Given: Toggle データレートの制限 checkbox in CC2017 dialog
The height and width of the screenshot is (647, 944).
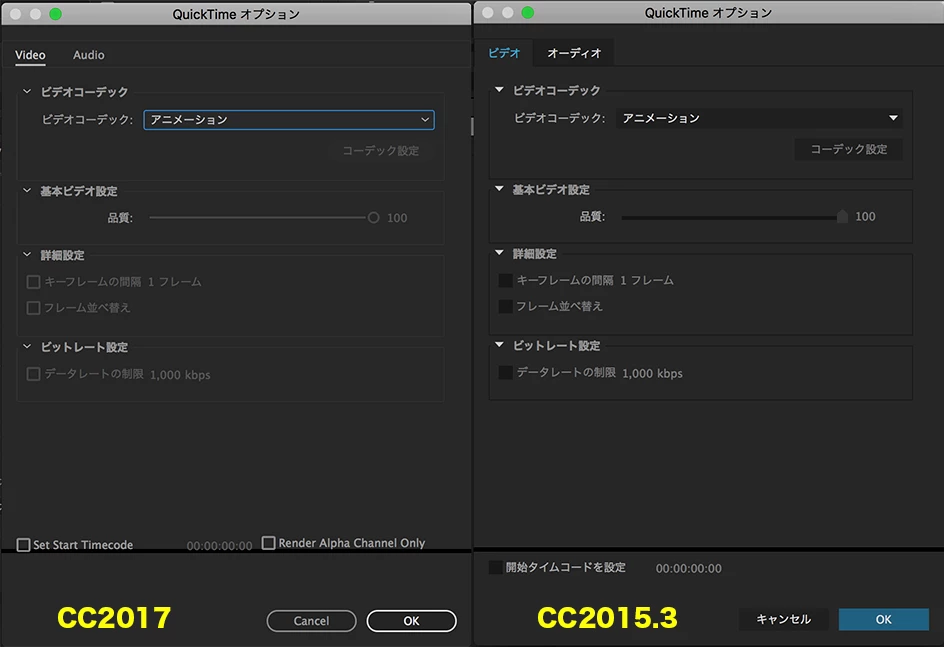Looking at the screenshot, I should [x=34, y=374].
